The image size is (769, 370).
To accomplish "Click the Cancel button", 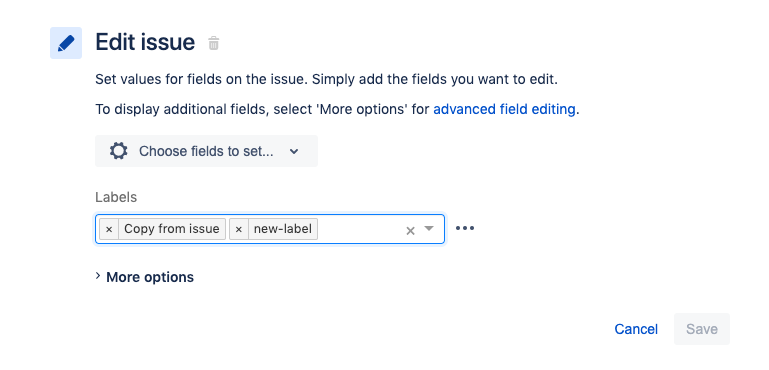I will tap(636, 329).
